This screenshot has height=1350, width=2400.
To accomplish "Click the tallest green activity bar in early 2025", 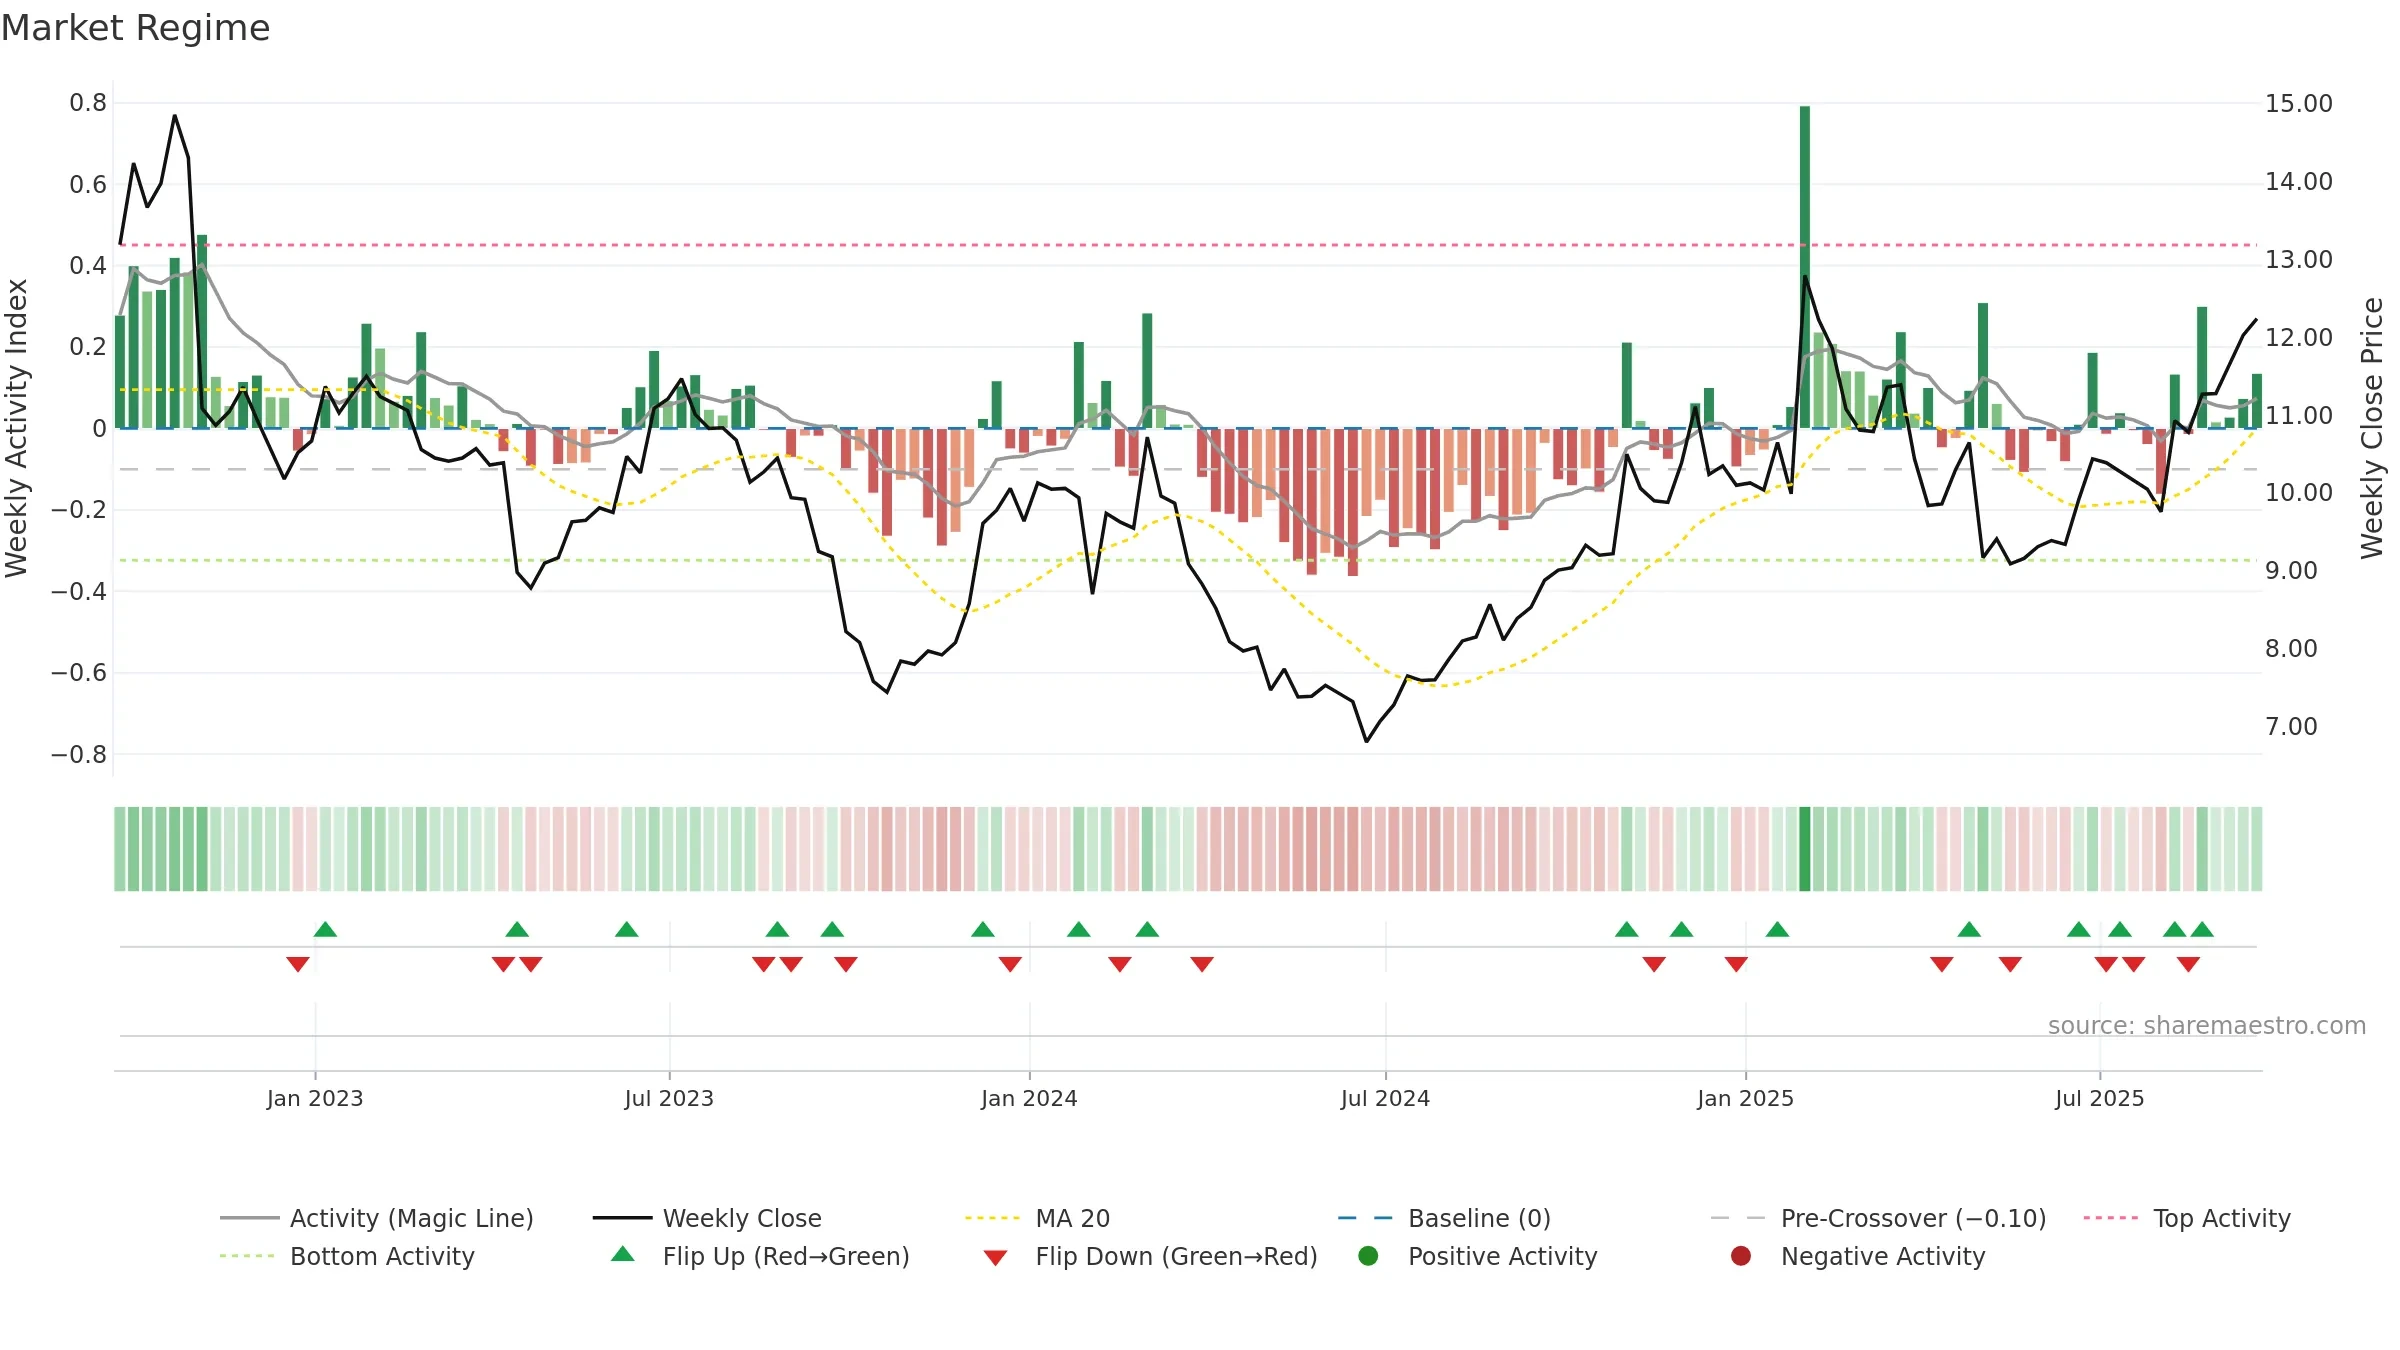I will click(1805, 267).
